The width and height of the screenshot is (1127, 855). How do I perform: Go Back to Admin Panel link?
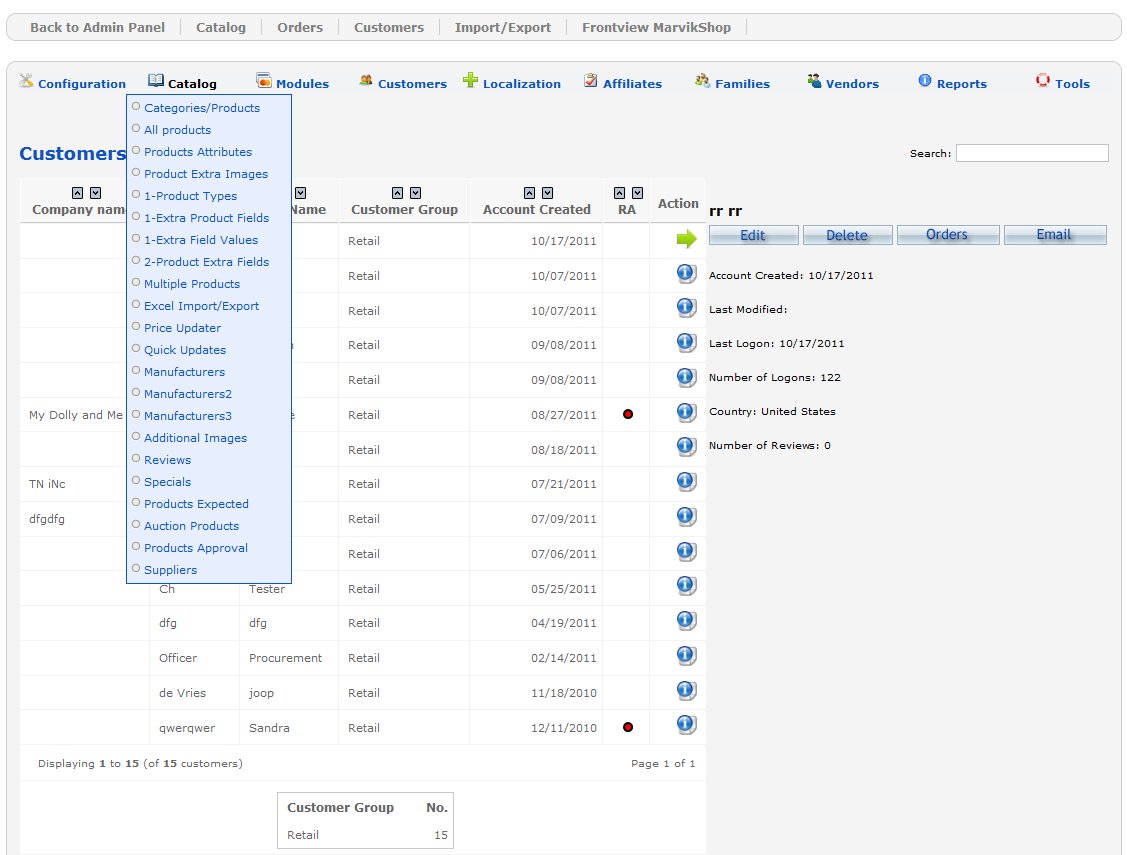pos(98,27)
